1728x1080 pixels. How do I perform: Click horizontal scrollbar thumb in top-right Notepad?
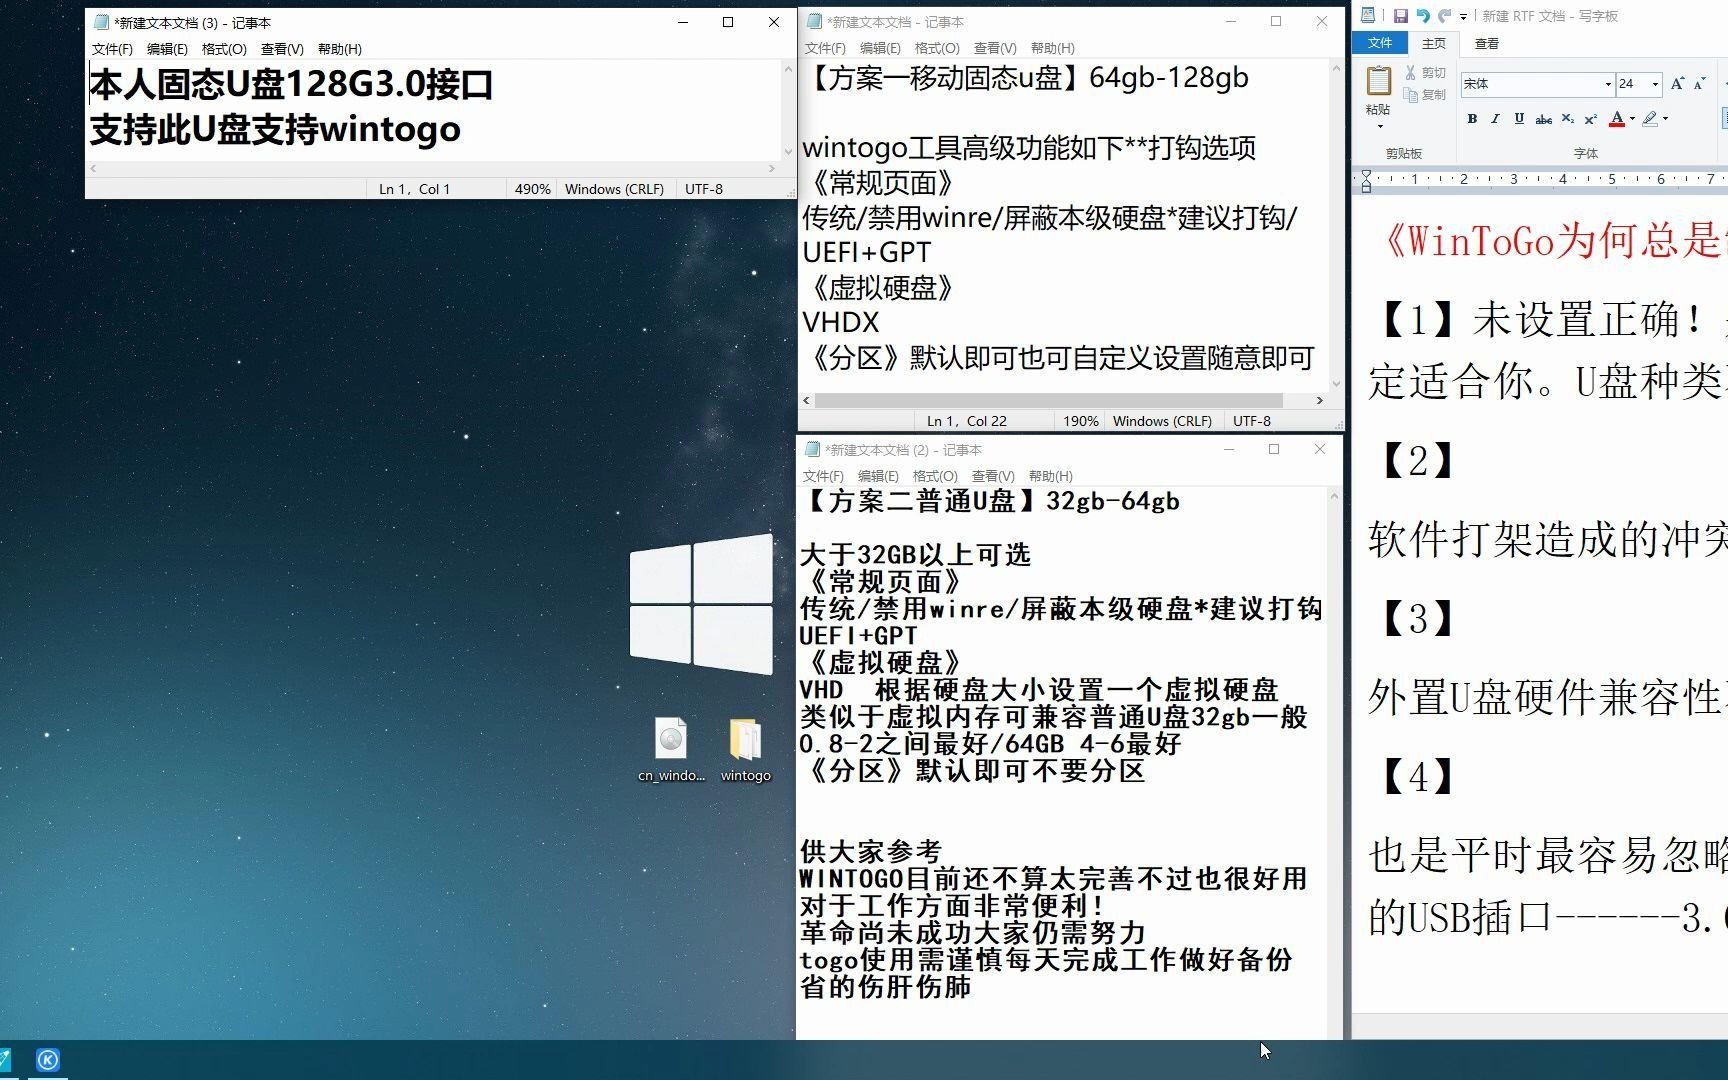click(1048, 400)
